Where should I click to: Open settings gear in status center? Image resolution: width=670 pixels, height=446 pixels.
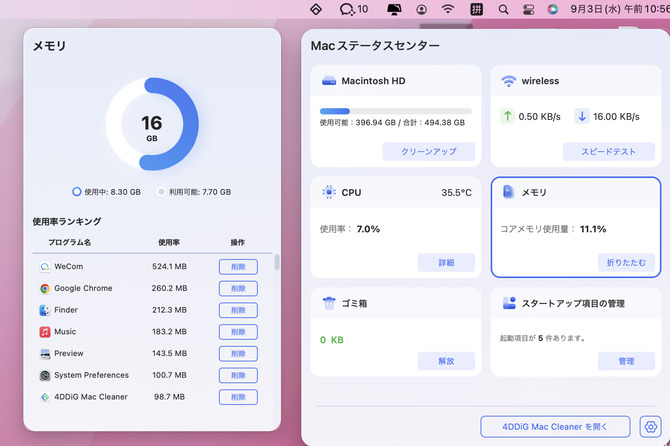[650, 426]
